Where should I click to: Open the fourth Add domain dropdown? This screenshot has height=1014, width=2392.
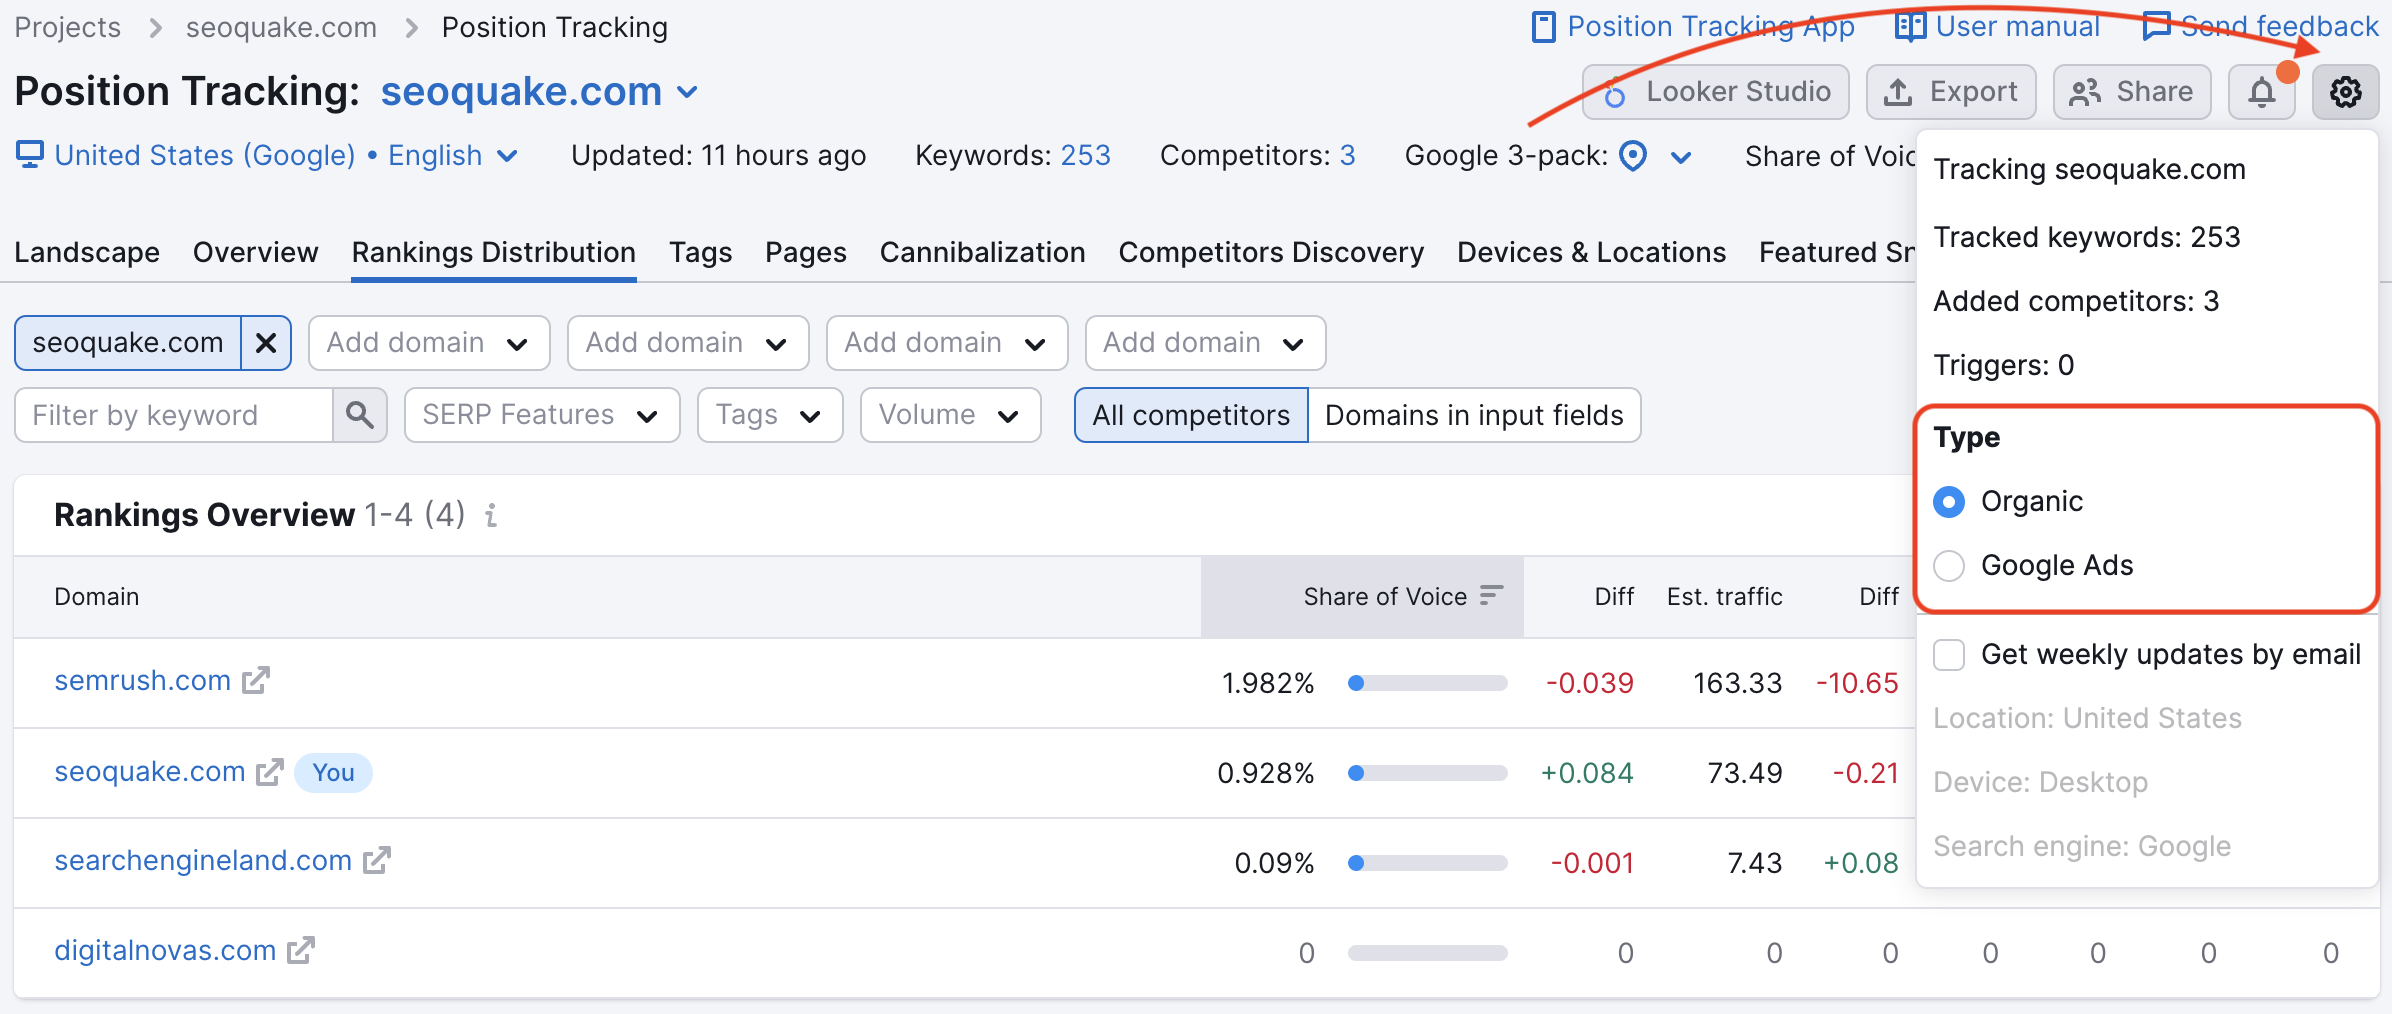tap(1206, 343)
